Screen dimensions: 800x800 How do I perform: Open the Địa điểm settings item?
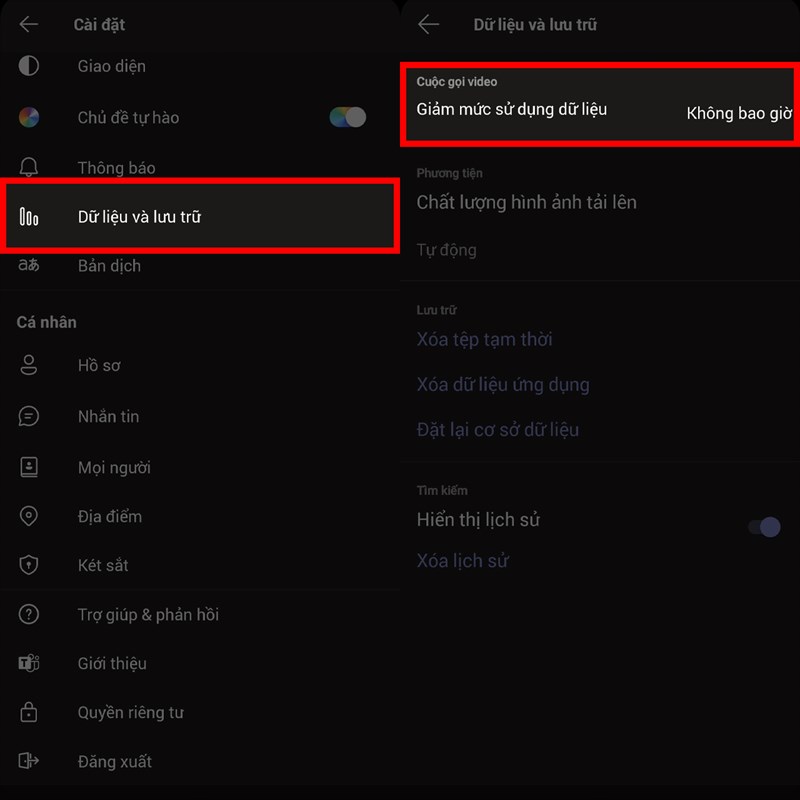(x=110, y=516)
